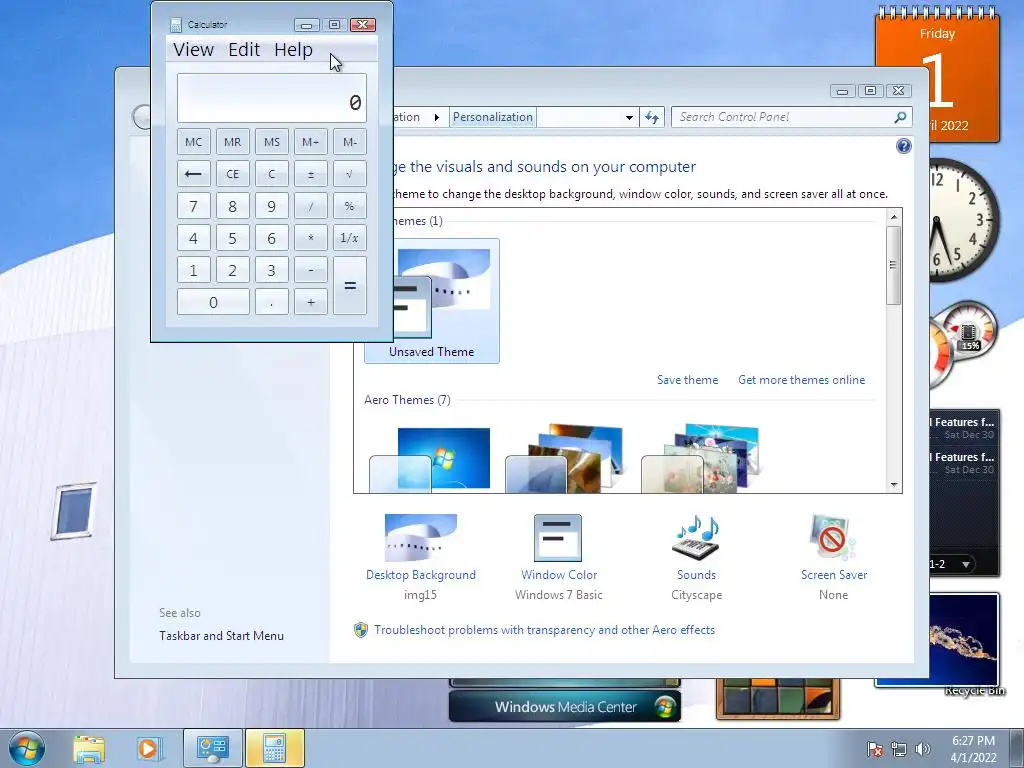Viewport: 1024px width, 768px height.
Task: Expand the feed gadget 1-2 page dropdown
Action: pos(965,564)
